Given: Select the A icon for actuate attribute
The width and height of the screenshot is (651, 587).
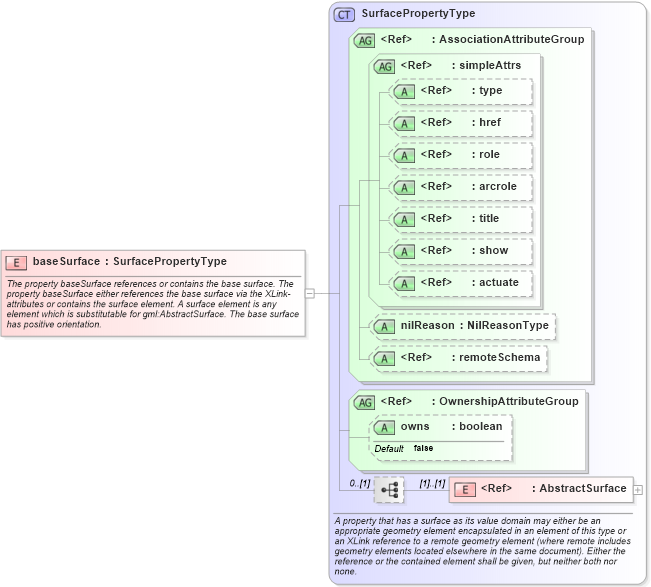Looking at the screenshot, I should 404,283.
